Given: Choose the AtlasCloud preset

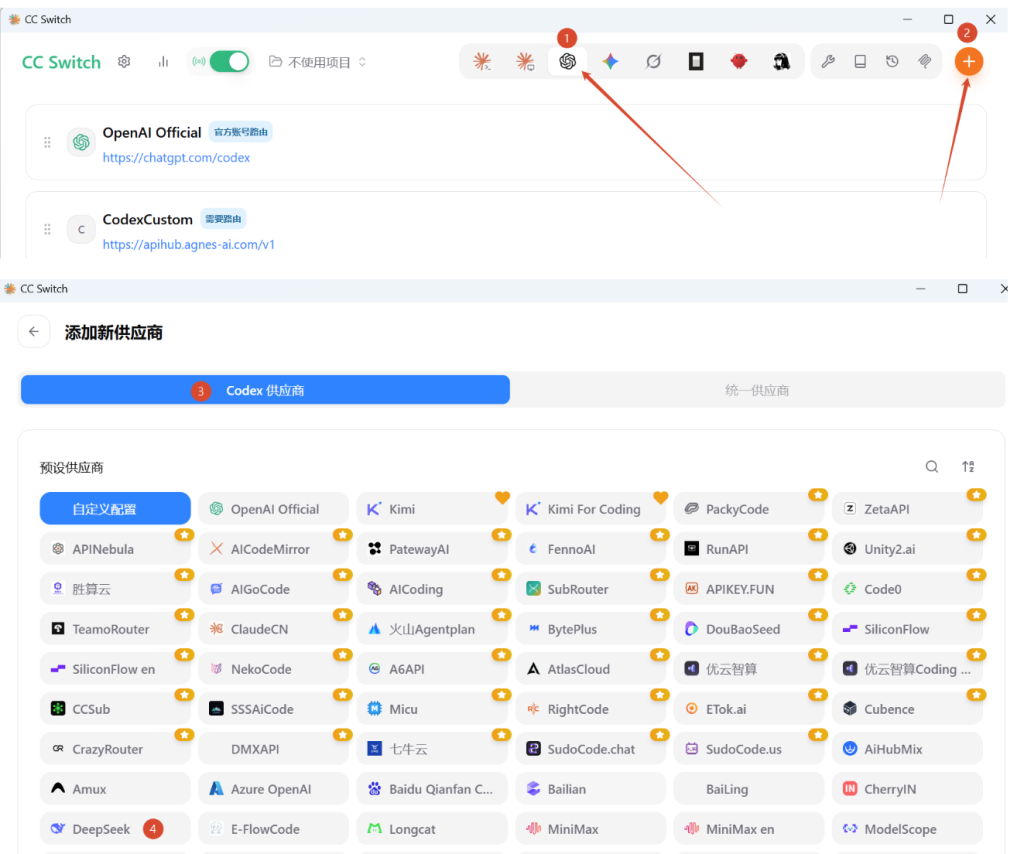Looking at the screenshot, I should (x=590, y=669).
